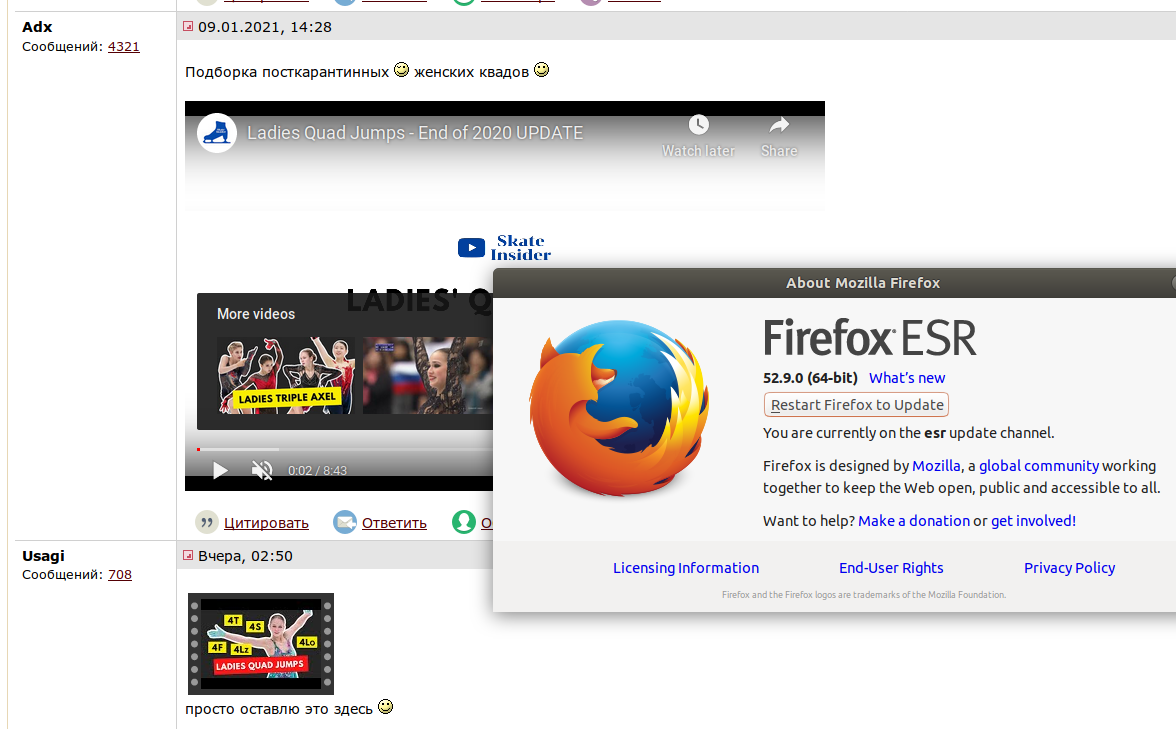1176x729 pixels.
Task: Unmute the video with the speaker icon
Action: 262,470
